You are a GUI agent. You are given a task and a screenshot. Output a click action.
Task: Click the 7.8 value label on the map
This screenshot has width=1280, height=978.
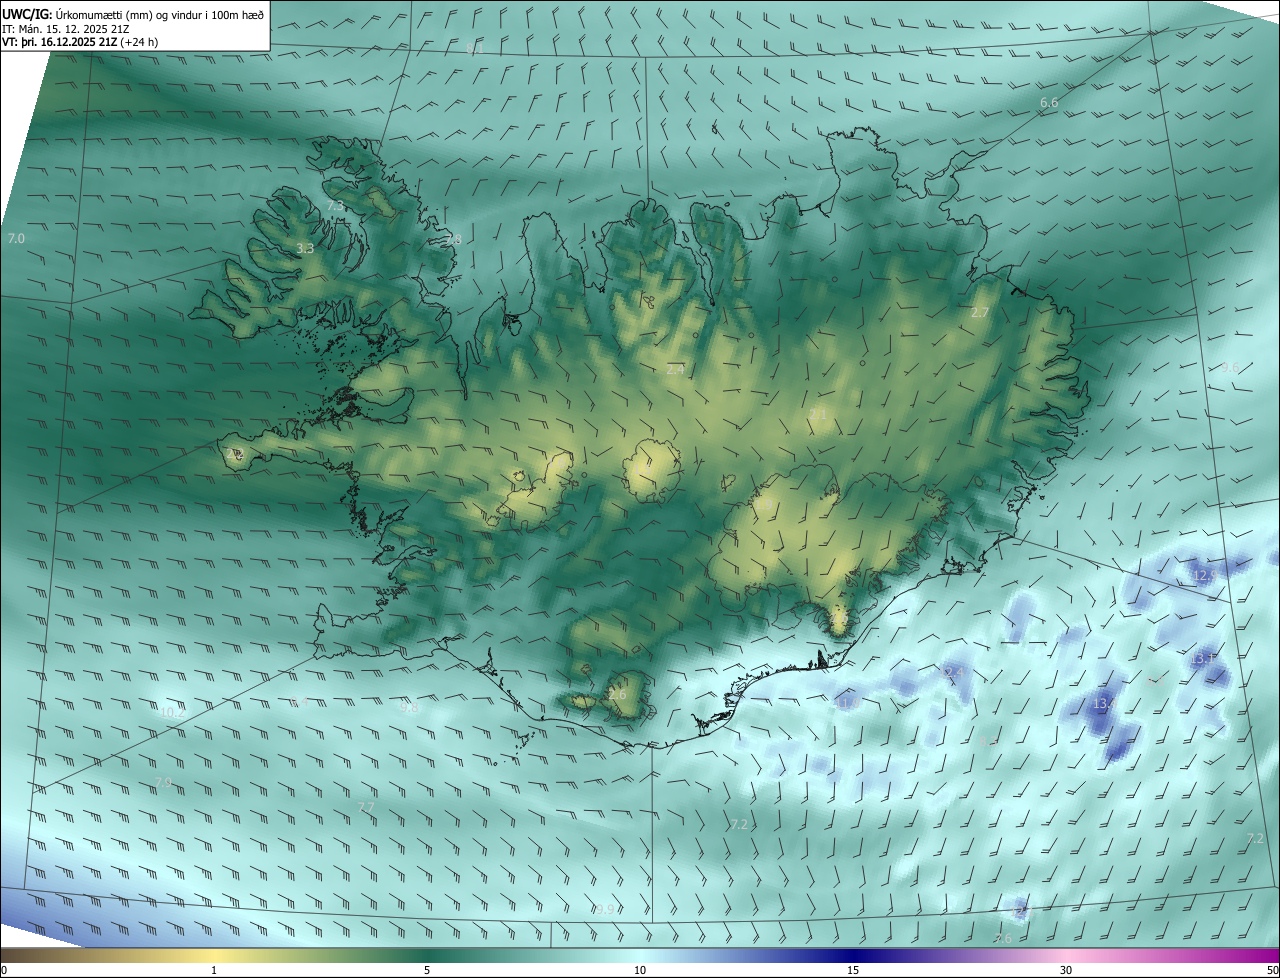click(453, 239)
